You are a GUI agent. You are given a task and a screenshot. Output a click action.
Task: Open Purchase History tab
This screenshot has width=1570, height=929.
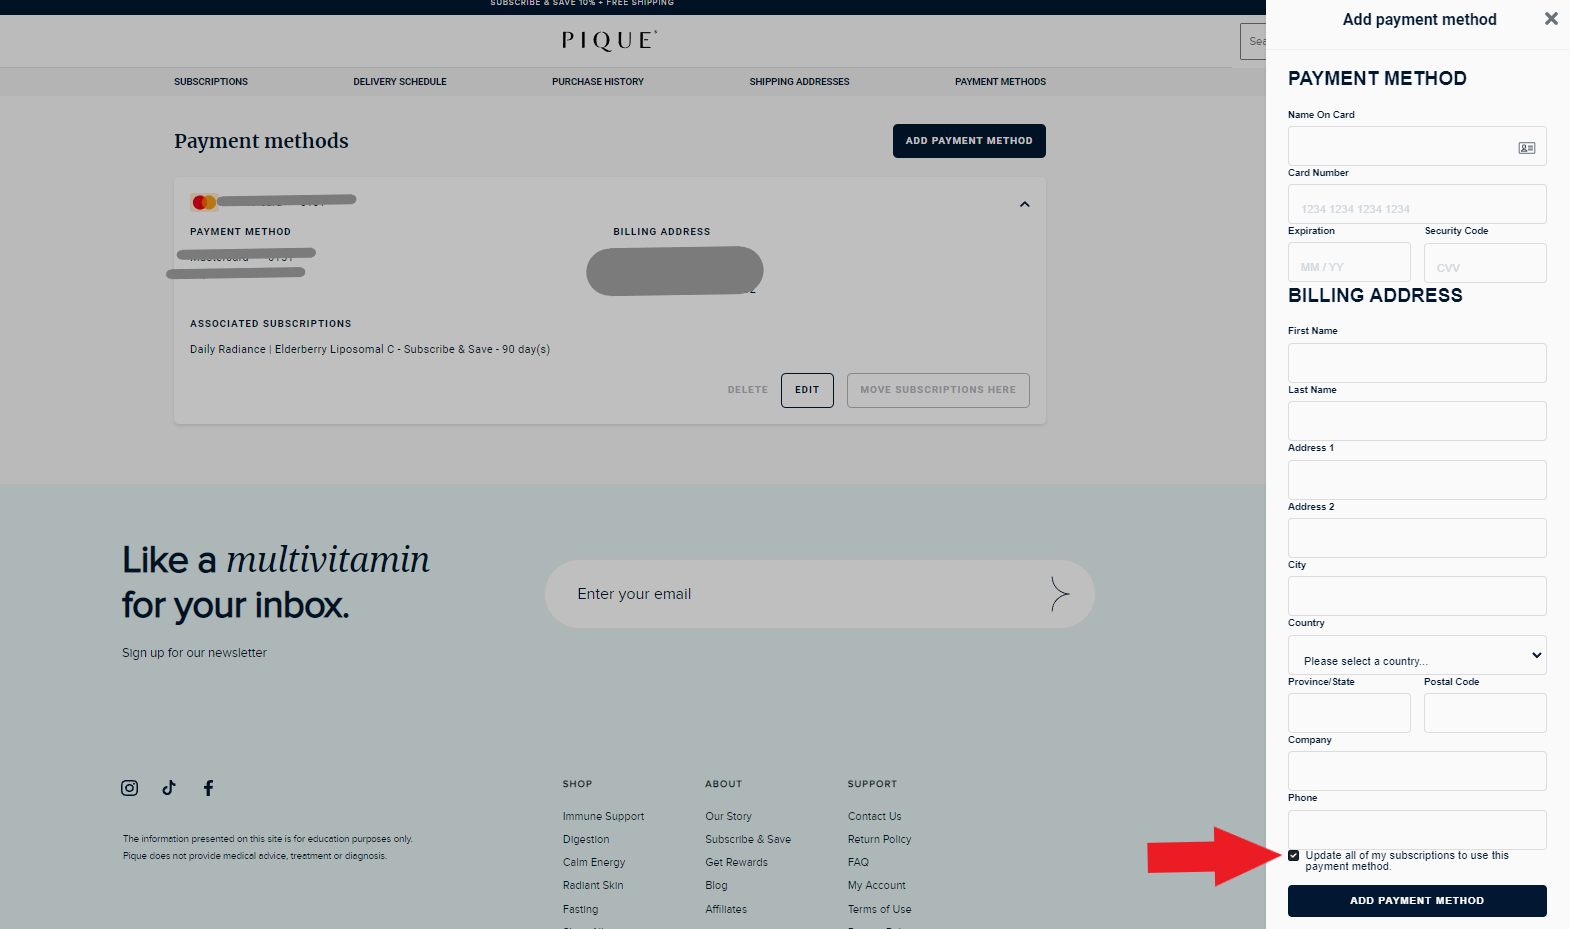(598, 82)
